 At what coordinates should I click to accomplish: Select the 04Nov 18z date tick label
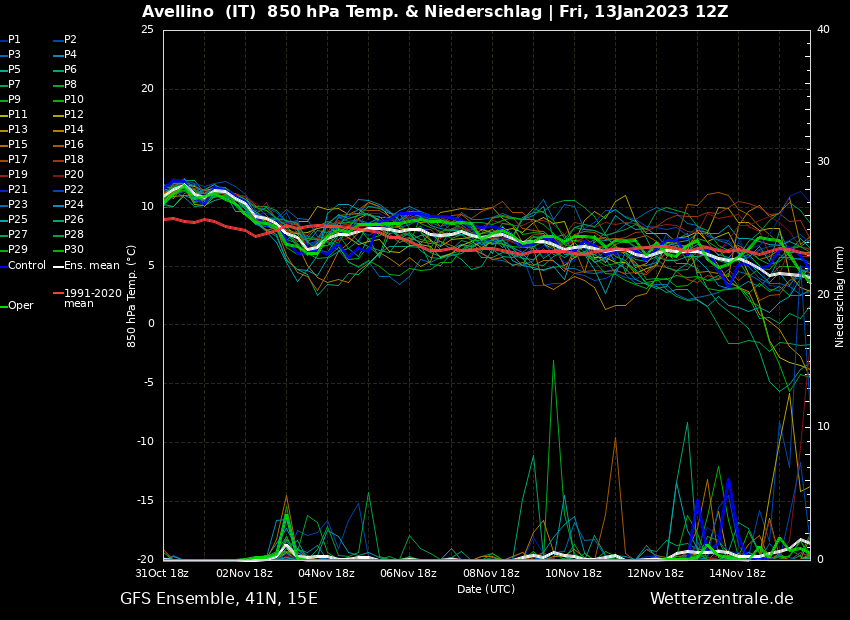[x=326, y=573]
